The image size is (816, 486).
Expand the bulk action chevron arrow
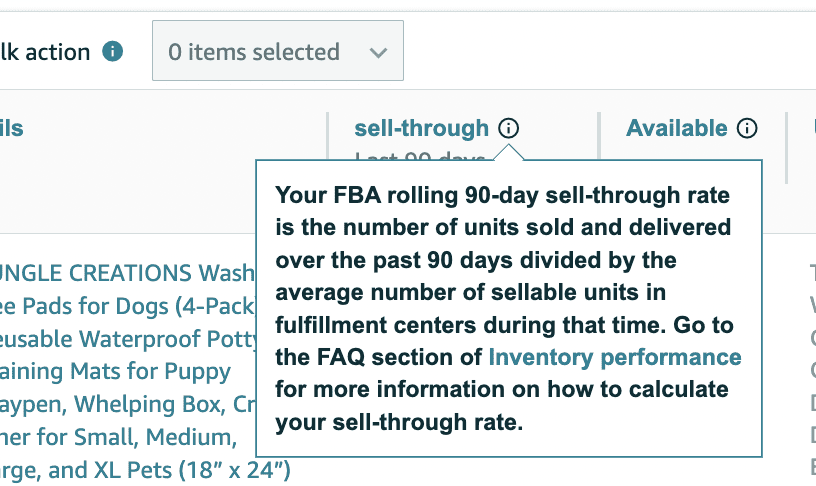[377, 52]
